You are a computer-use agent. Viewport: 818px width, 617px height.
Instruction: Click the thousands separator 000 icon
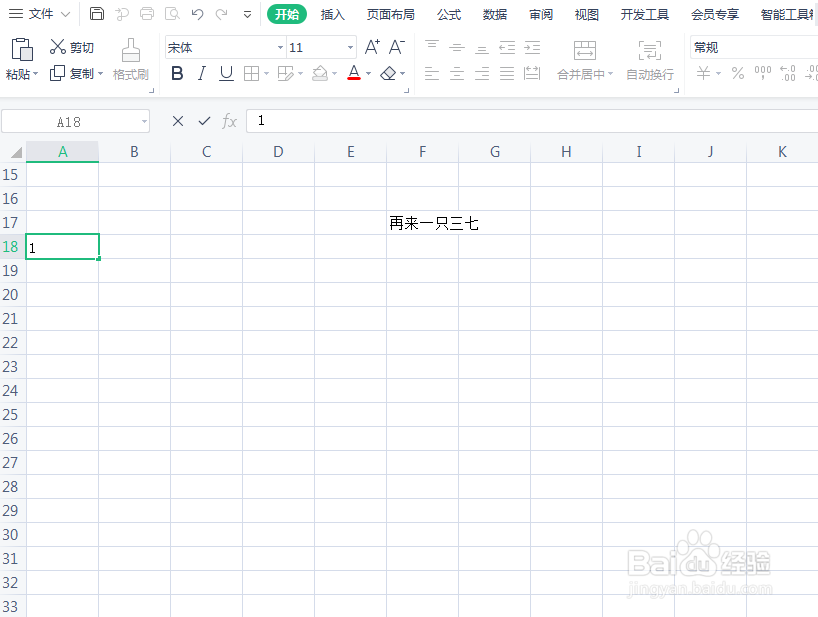(x=763, y=73)
